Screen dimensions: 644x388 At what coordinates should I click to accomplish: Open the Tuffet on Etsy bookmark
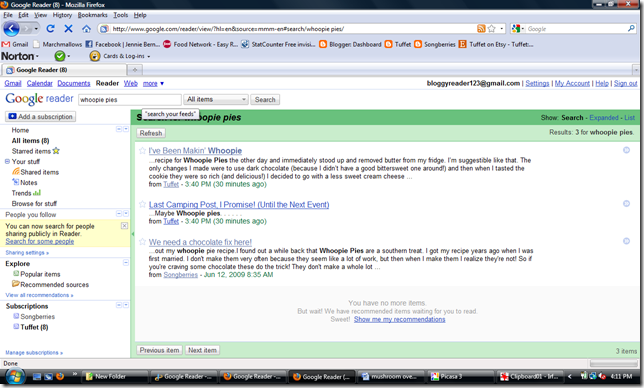coord(496,44)
